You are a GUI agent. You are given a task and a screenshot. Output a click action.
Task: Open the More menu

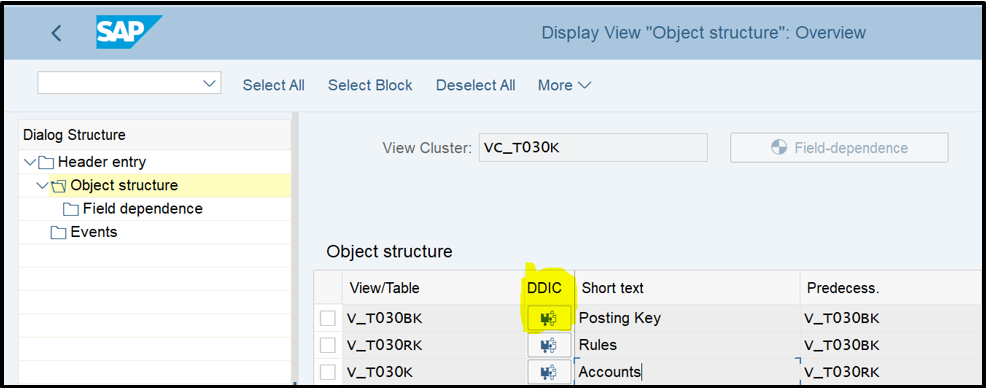[x=564, y=85]
